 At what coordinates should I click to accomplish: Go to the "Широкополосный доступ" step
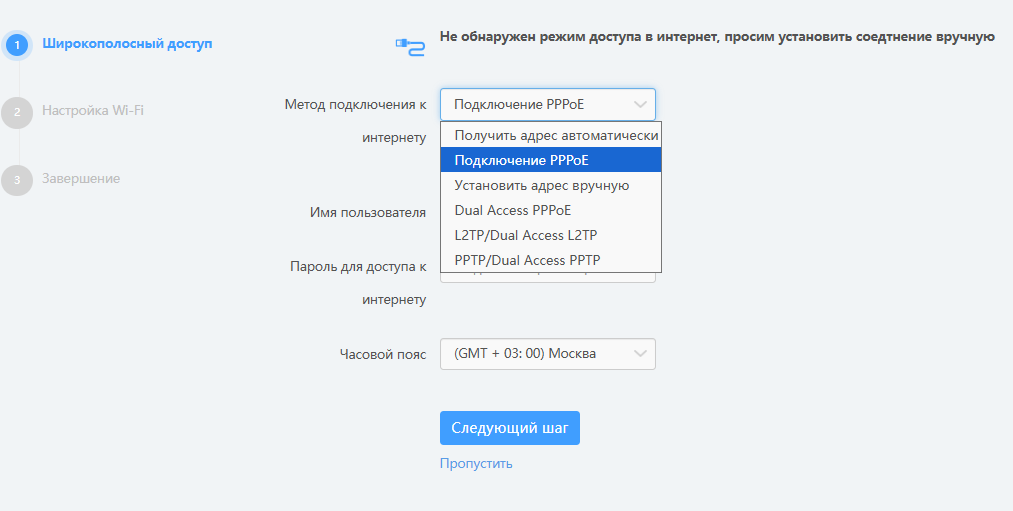click(127, 44)
